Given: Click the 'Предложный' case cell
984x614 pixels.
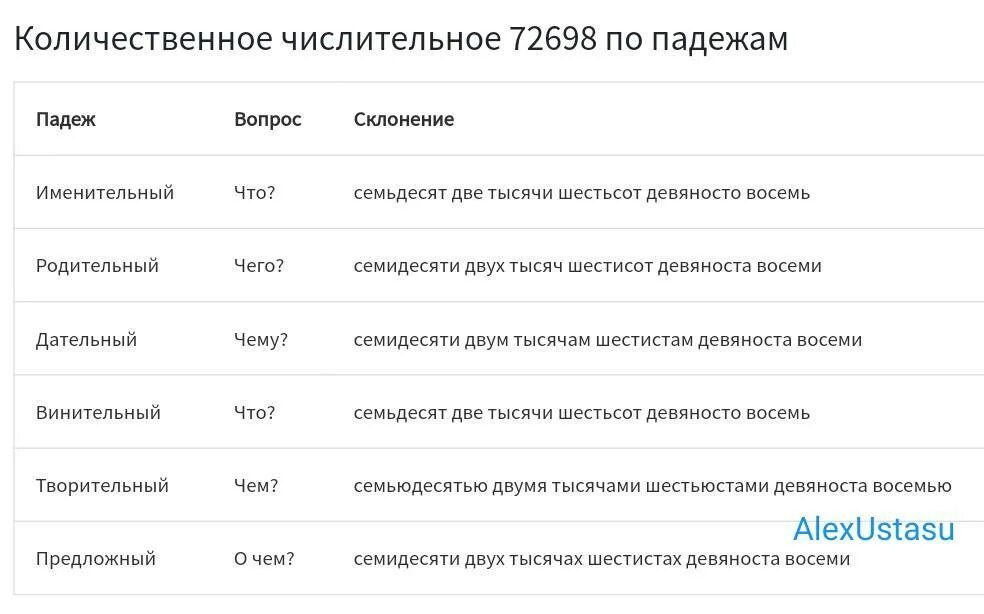Looking at the screenshot, I should click(96, 559).
